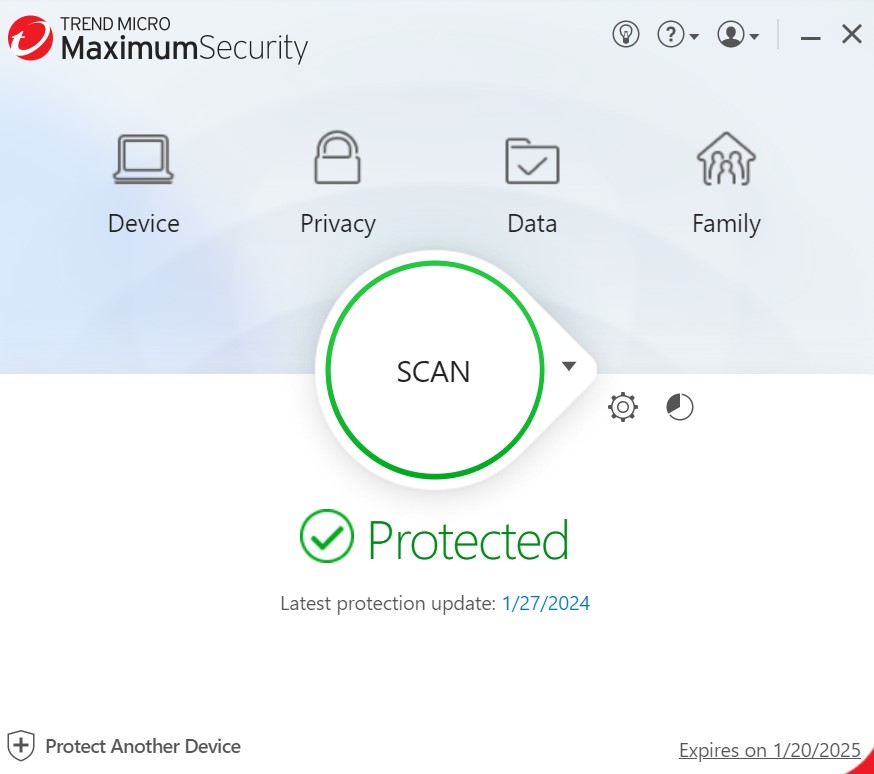Image resolution: width=874 pixels, height=774 pixels.
Task: Click Protect Another Device
Action: (143, 746)
